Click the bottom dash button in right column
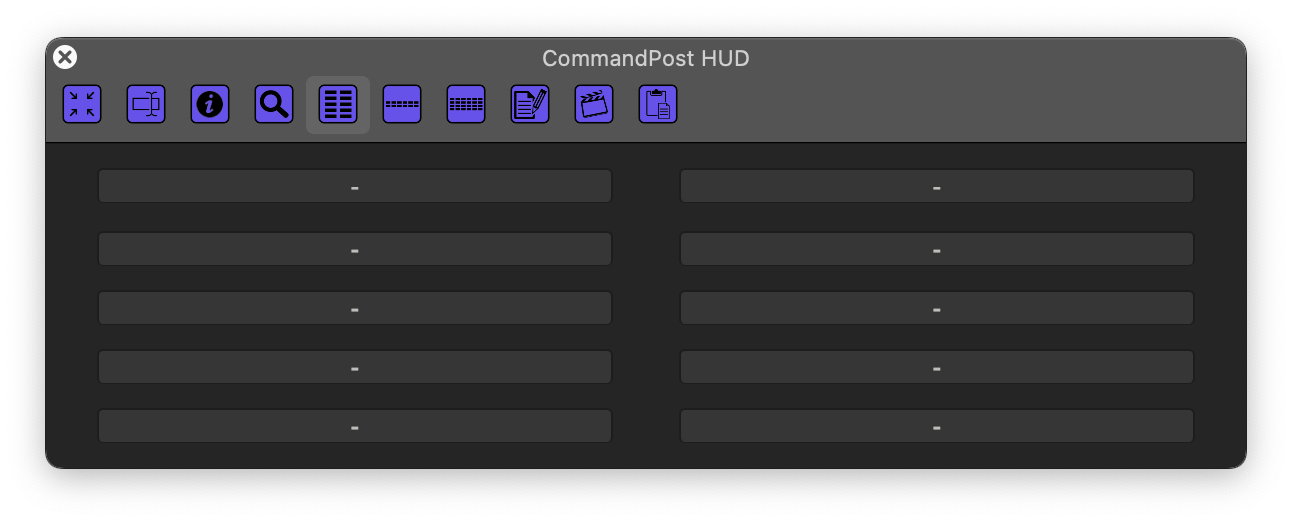Screen dimensions: 1292x522 (937, 426)
